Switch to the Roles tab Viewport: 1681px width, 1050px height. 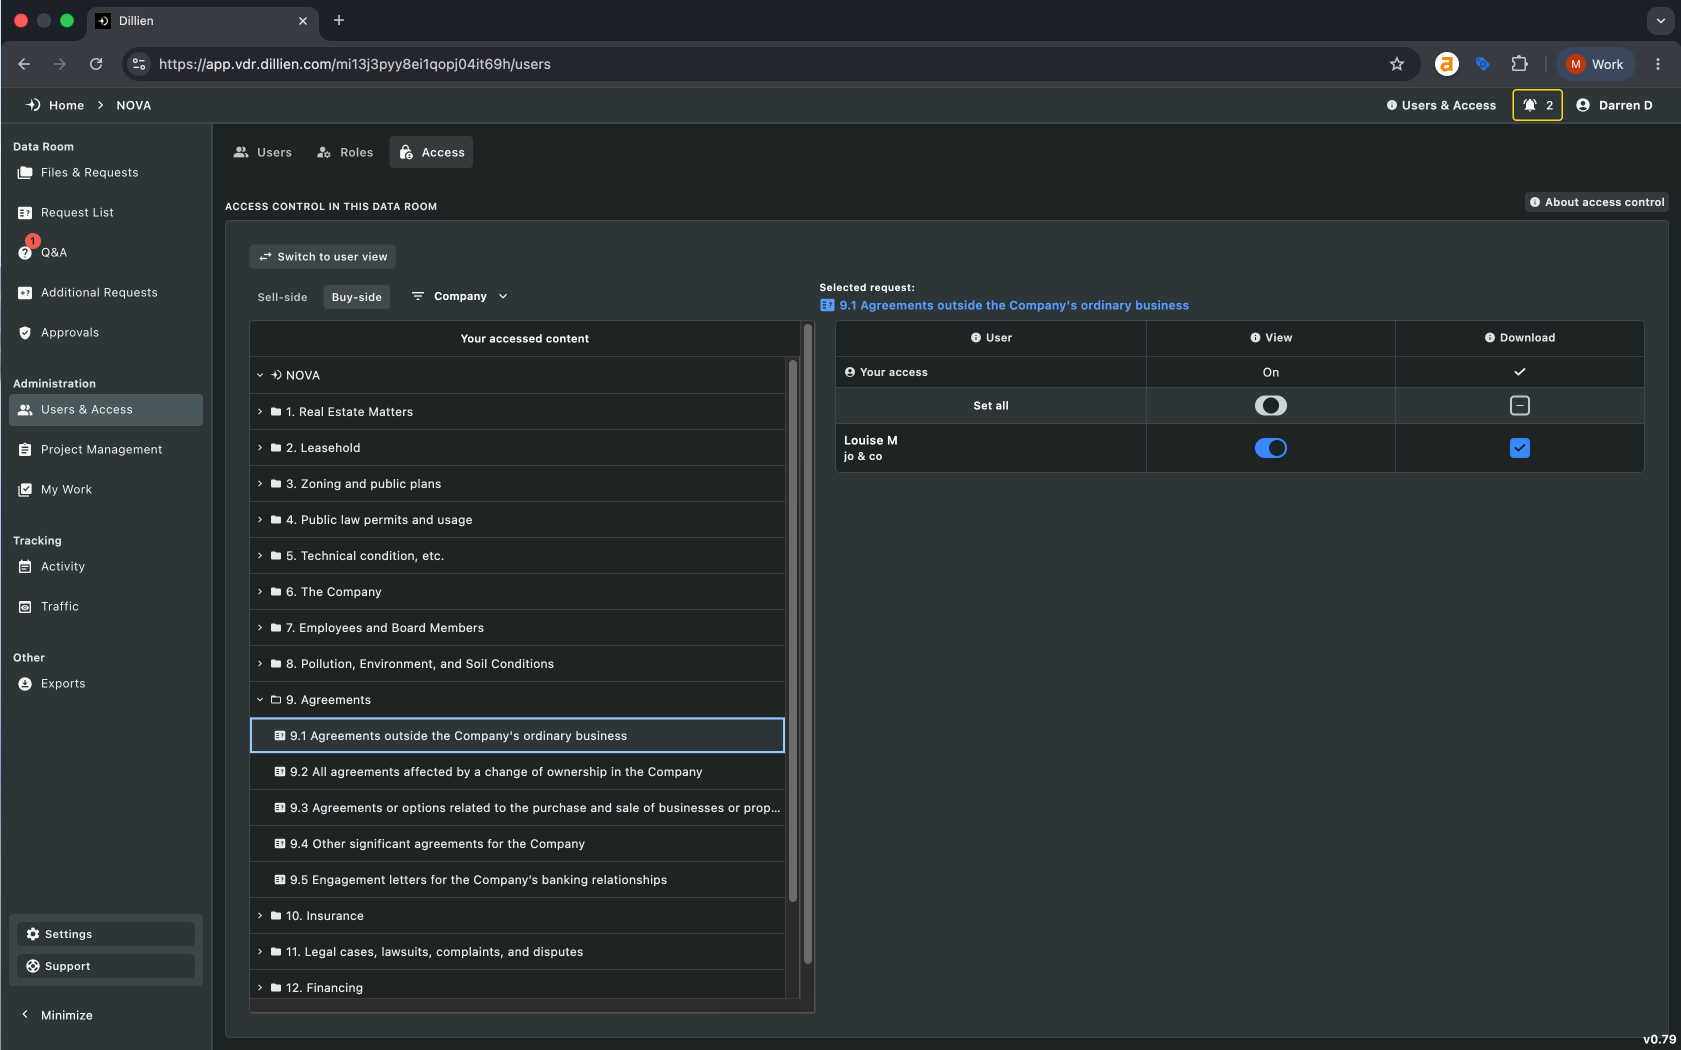pos(345,153)
